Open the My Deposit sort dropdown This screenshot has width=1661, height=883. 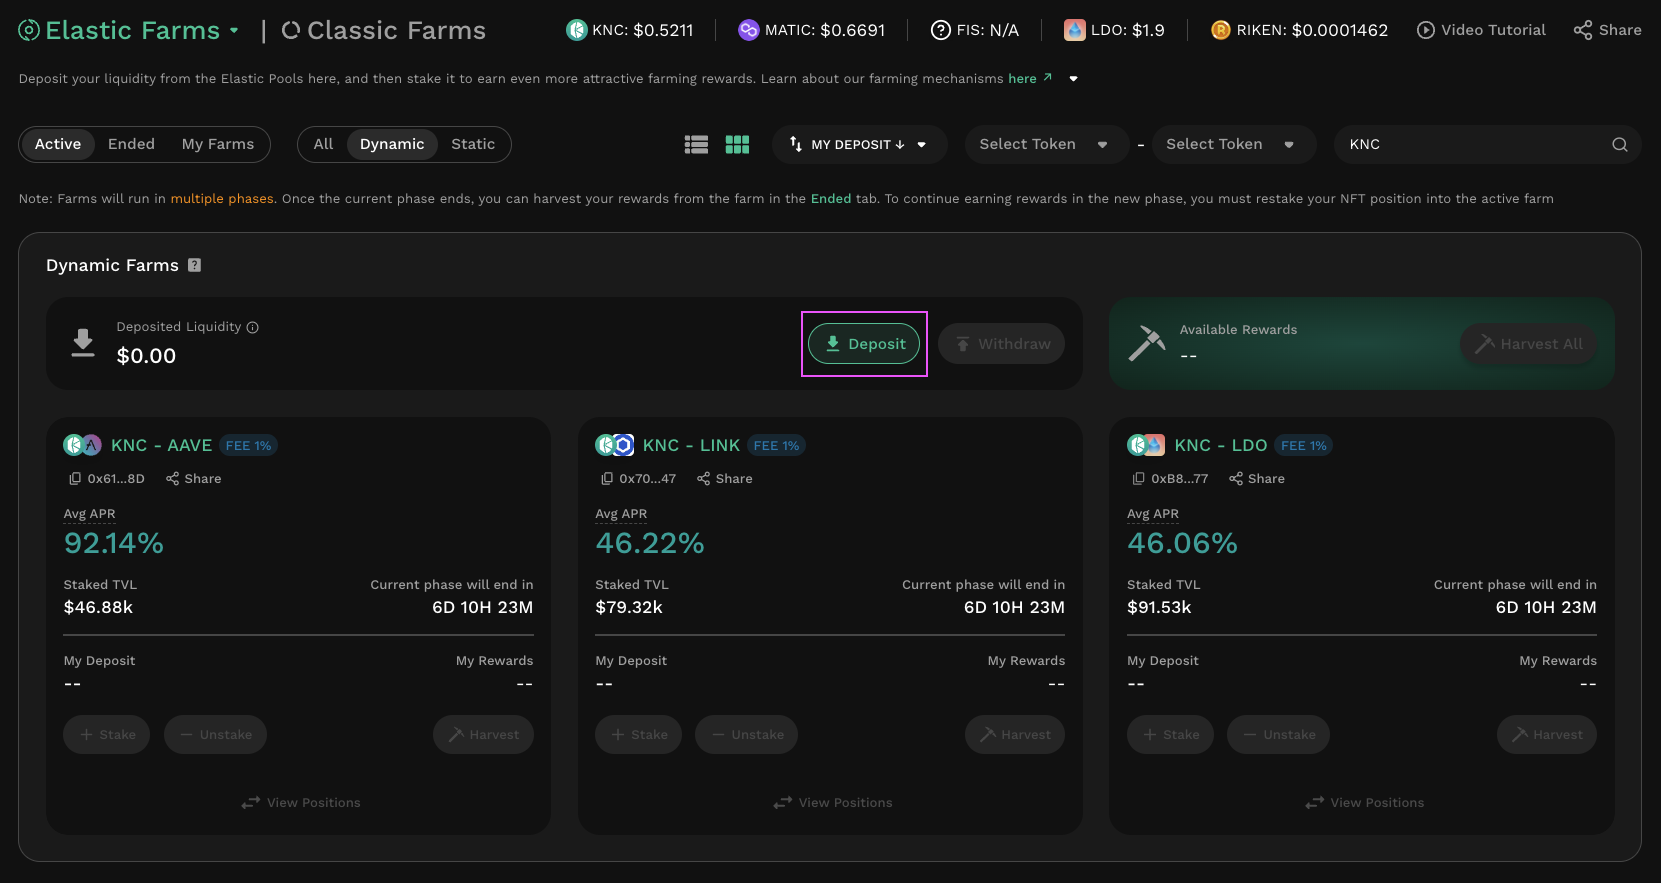point(857,145)
